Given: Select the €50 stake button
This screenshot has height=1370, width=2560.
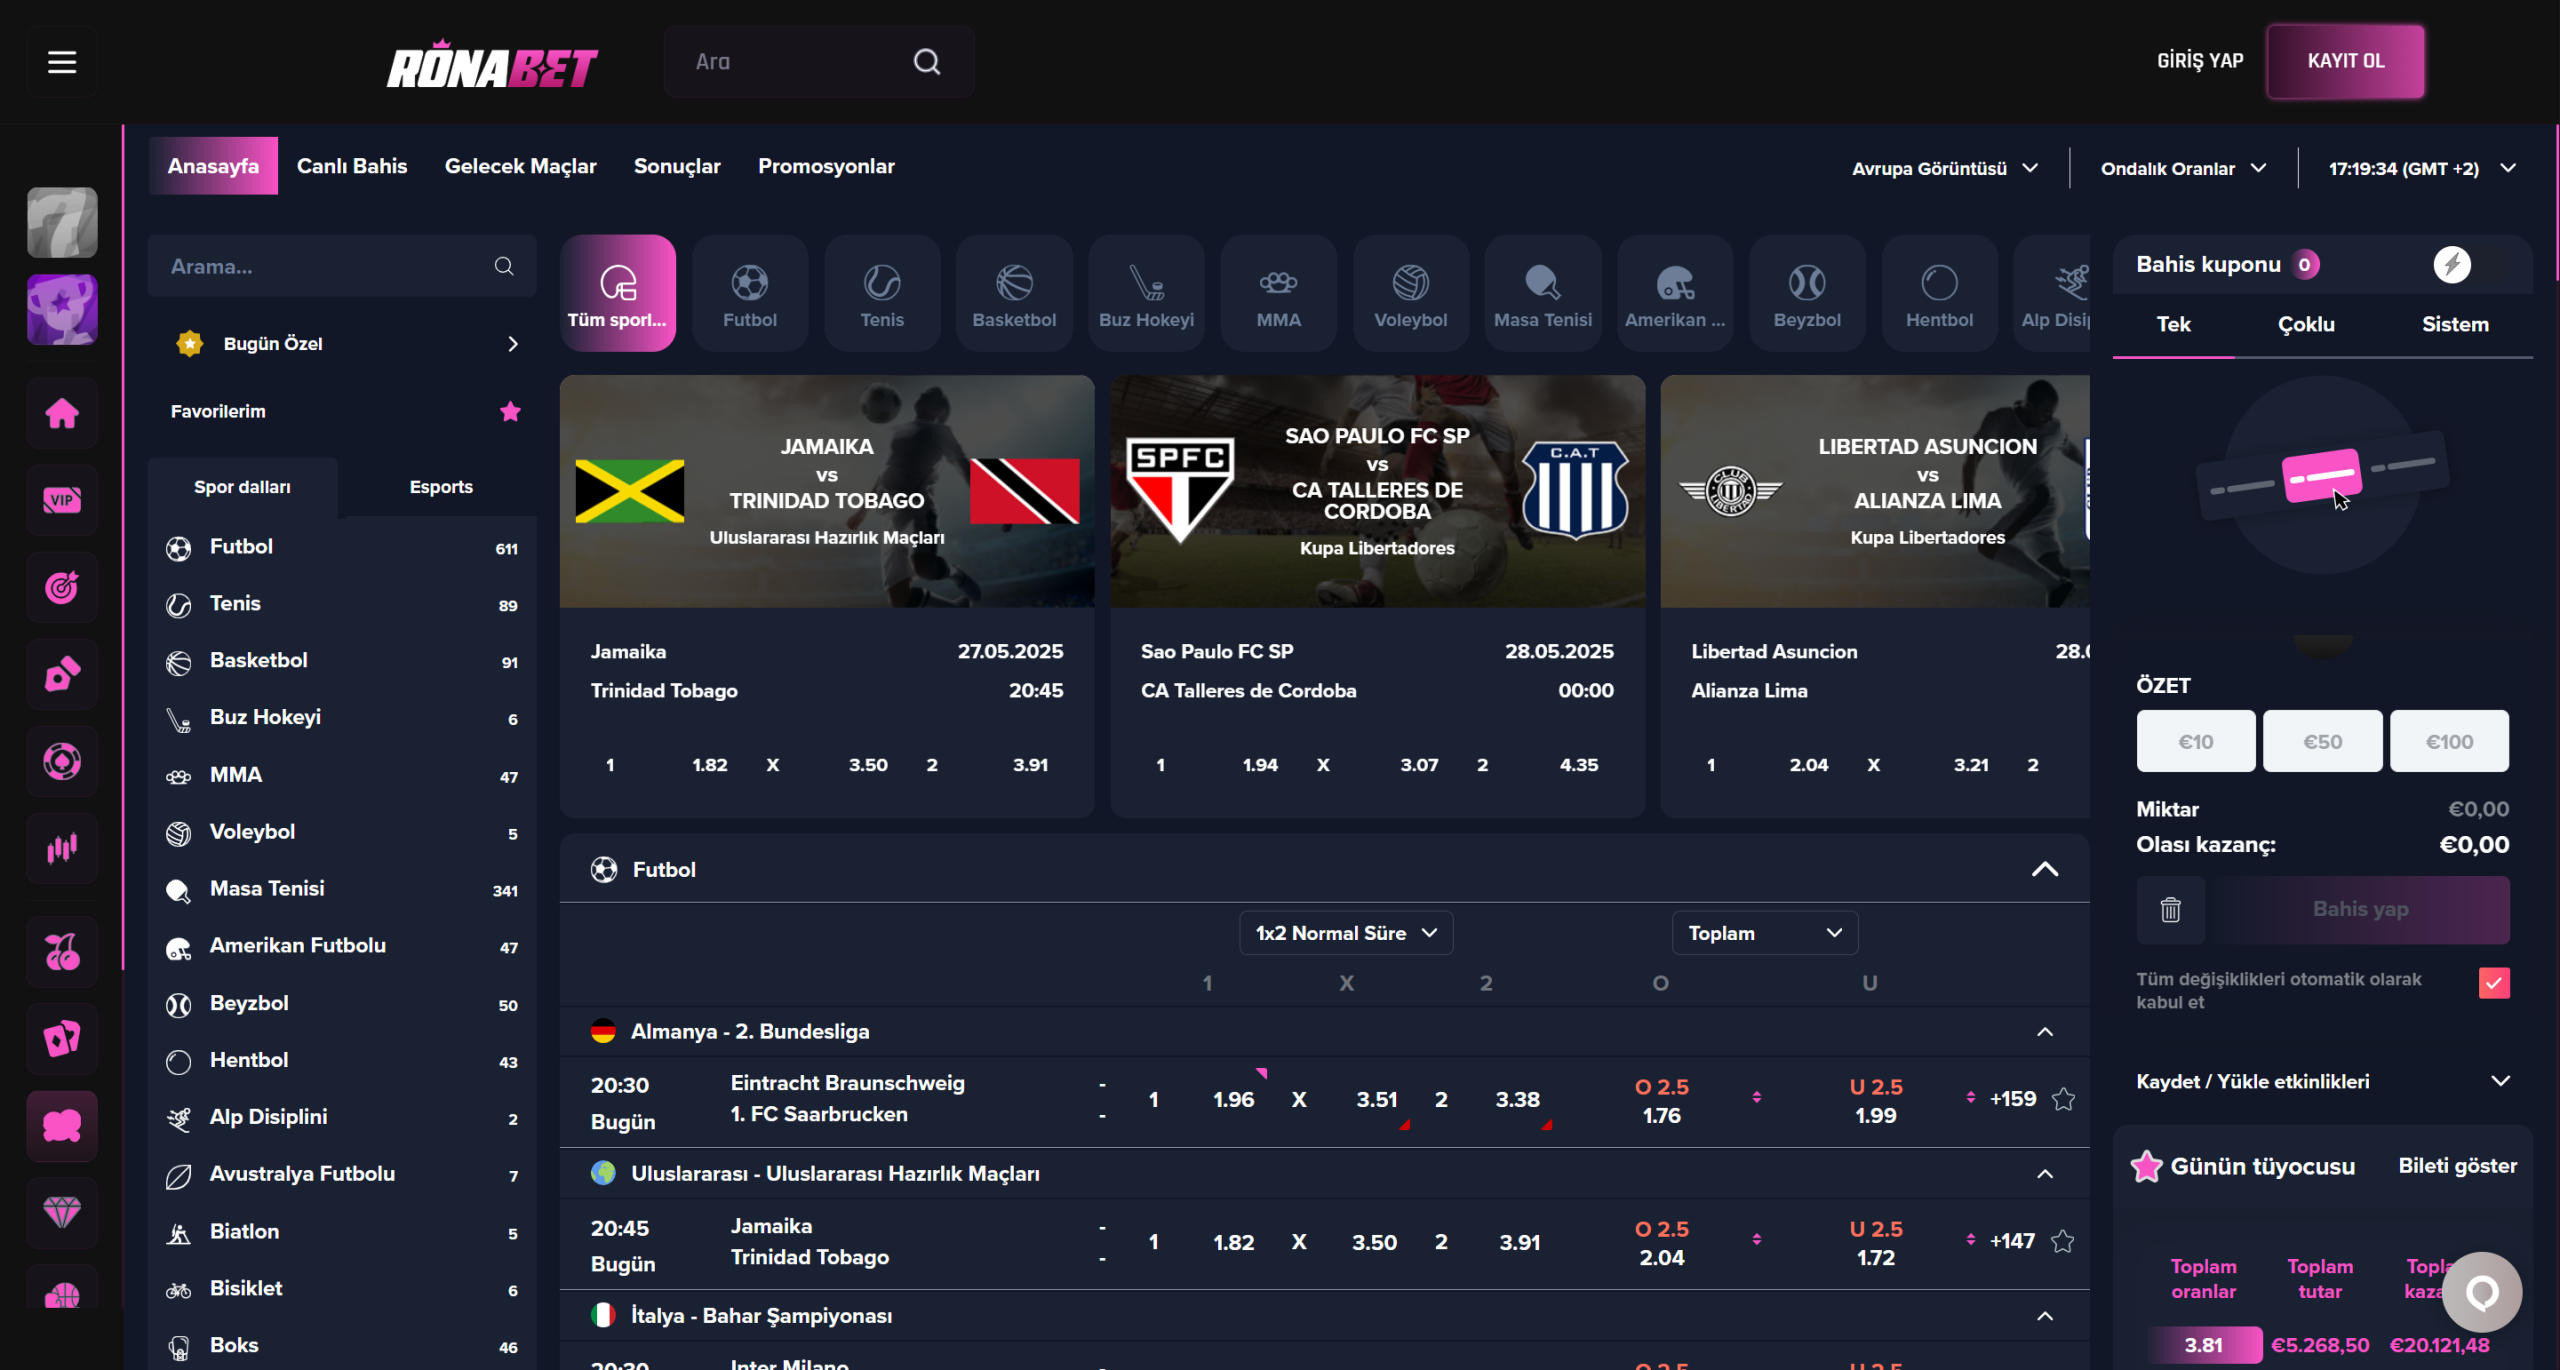Looking at the screenshot, I should click(2322, 741).
